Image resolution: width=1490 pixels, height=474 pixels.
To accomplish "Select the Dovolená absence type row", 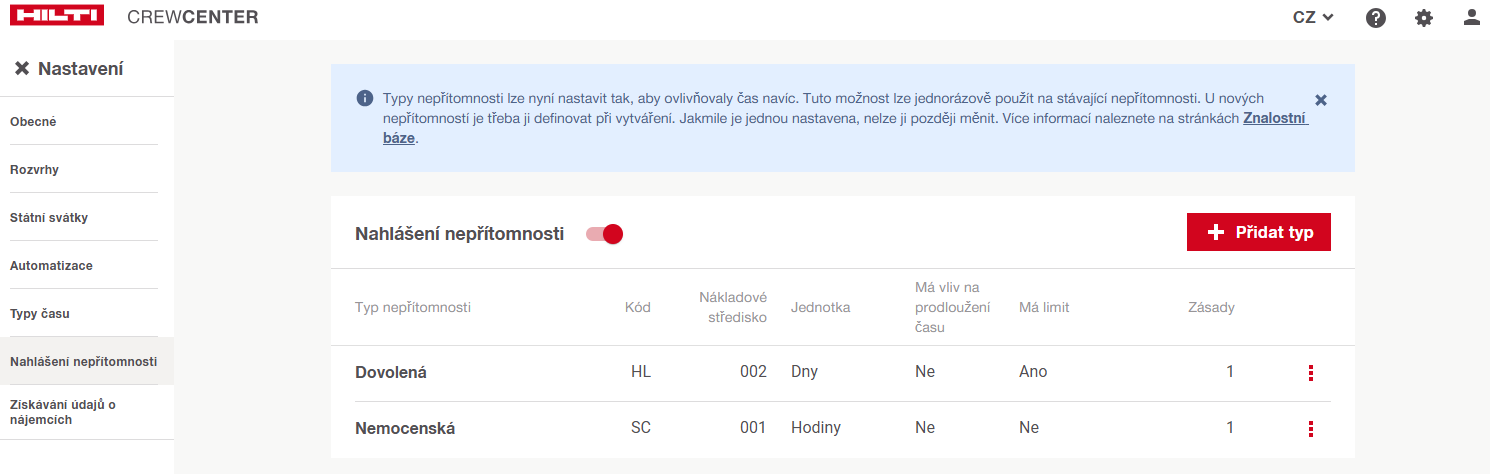I will tap(391, 373).
